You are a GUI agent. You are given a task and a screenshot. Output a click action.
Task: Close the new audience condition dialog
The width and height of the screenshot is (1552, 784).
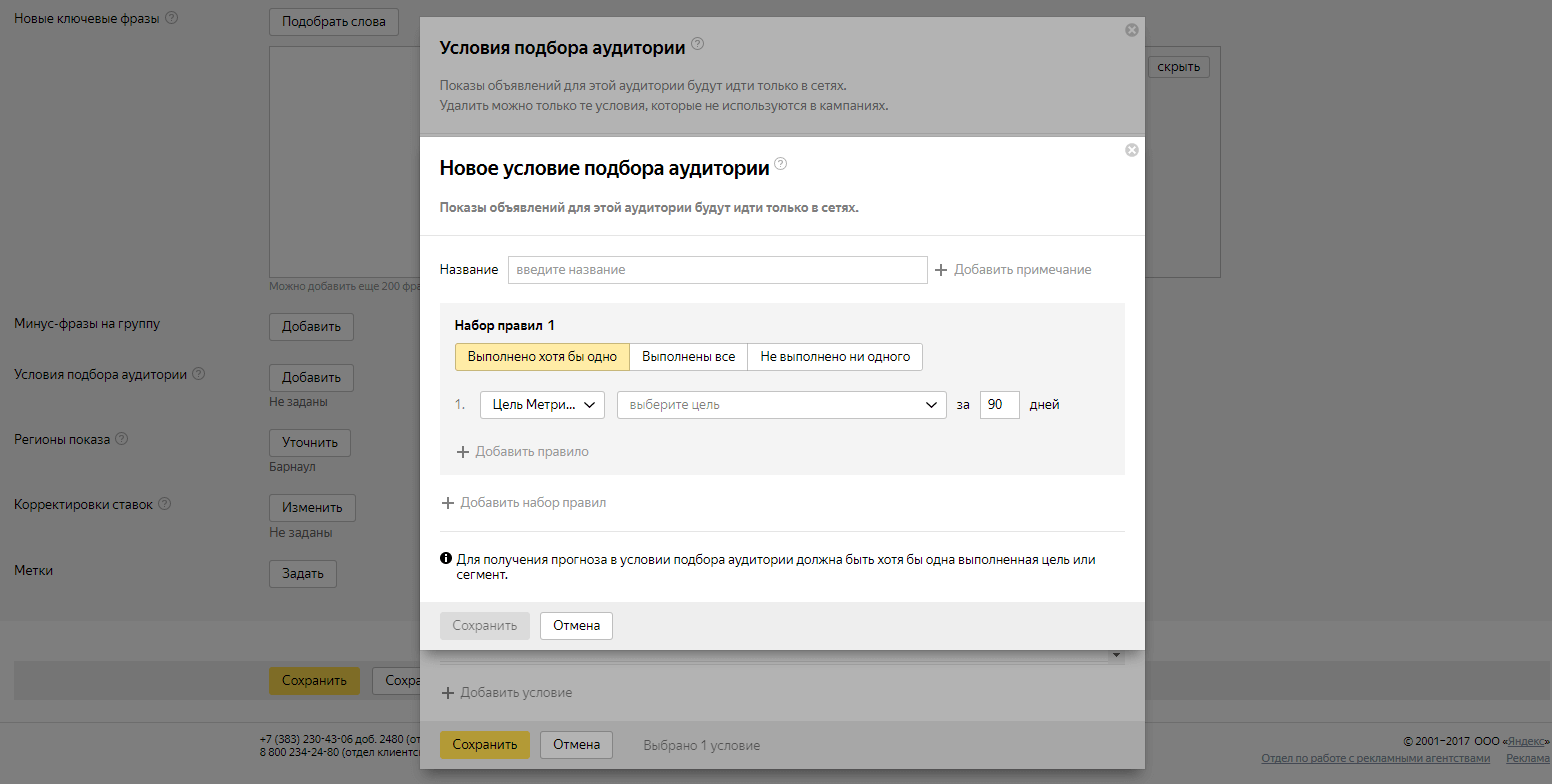coord(1131,150)
